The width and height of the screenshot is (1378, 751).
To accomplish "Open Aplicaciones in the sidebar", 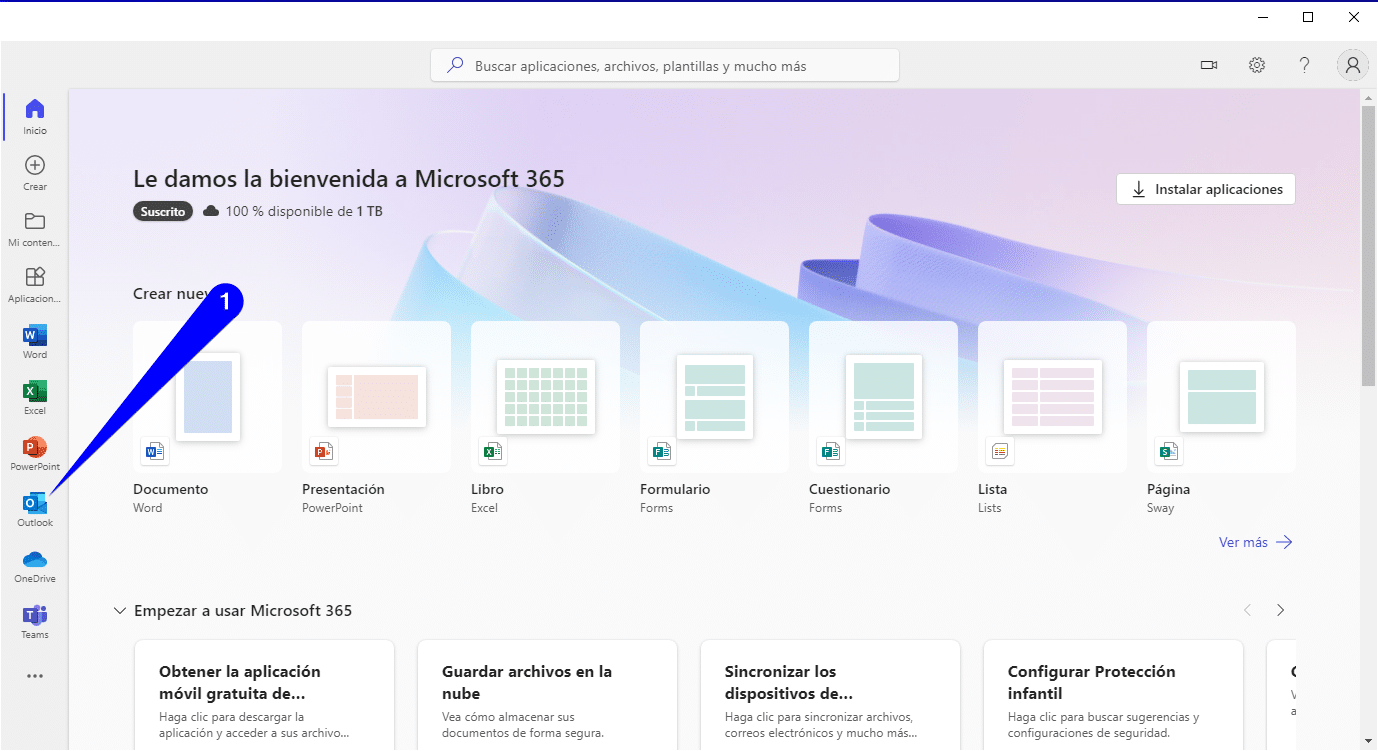I will [35, 285].
